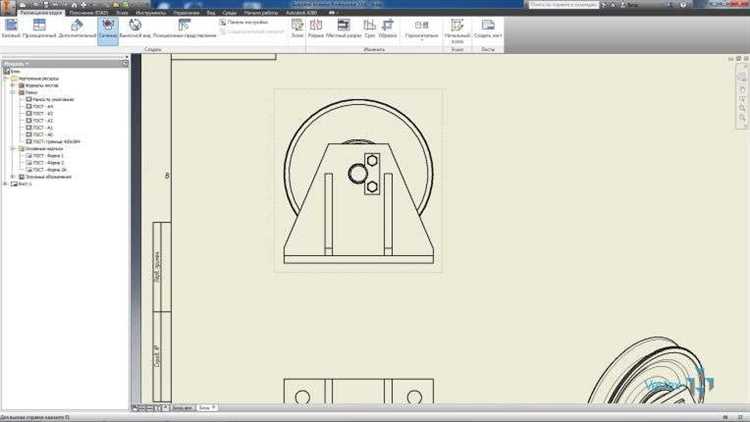Select the ГОСТ - А2 border

(40, 121)
